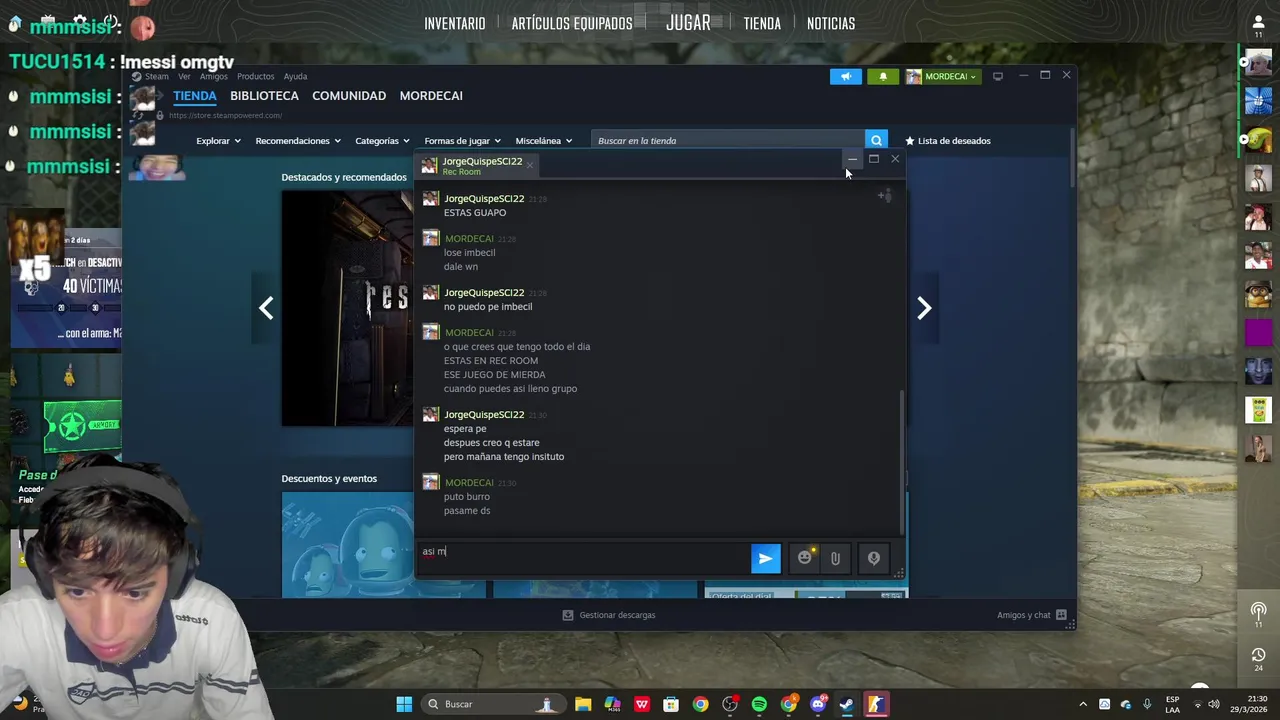Open ARTÍCULOS EQUIPADOS in game menu
This screenshot has width=1280, height=720.
coord(572,23)
